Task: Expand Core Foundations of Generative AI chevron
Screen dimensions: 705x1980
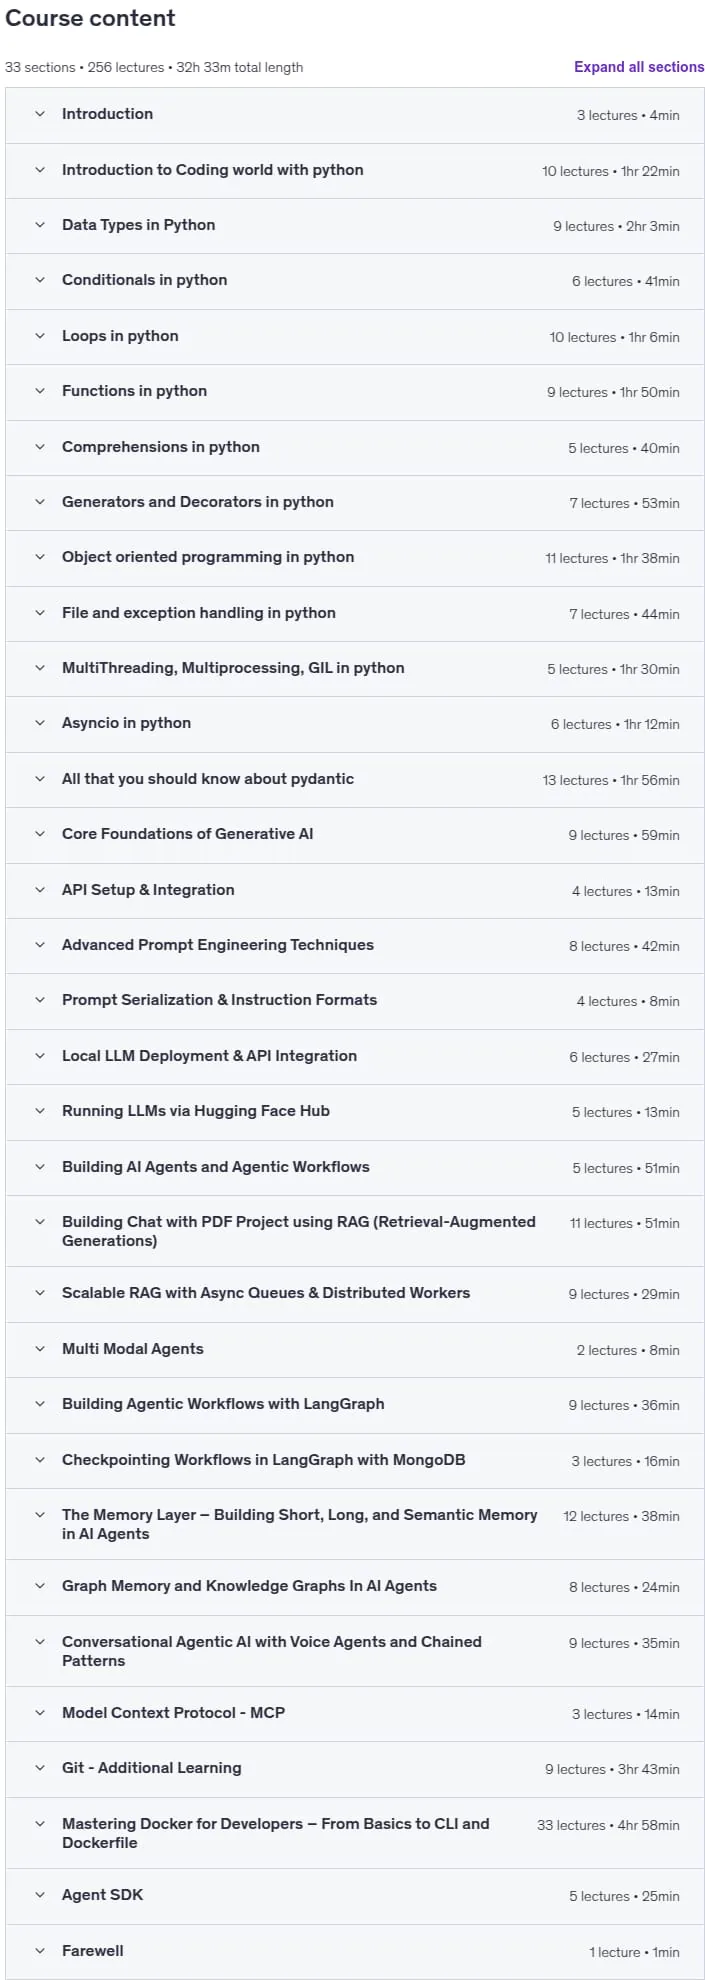Action: point(40,834)
